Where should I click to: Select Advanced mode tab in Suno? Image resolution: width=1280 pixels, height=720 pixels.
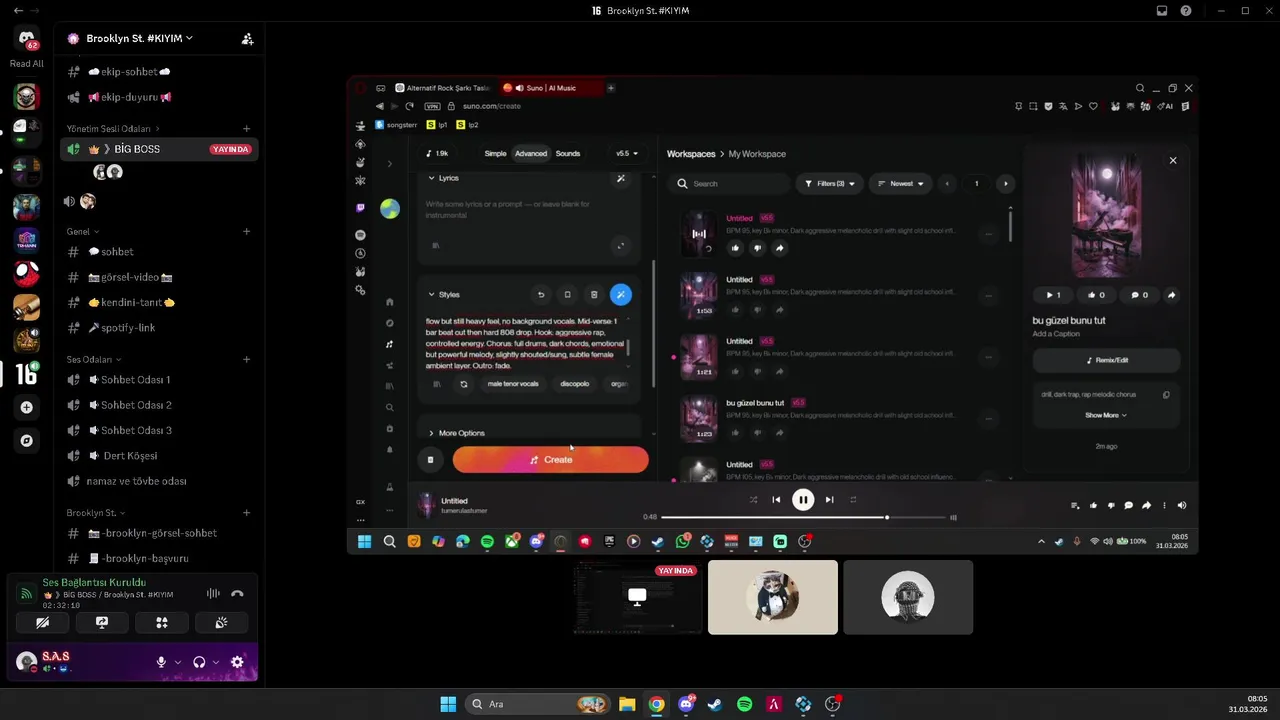531,154
